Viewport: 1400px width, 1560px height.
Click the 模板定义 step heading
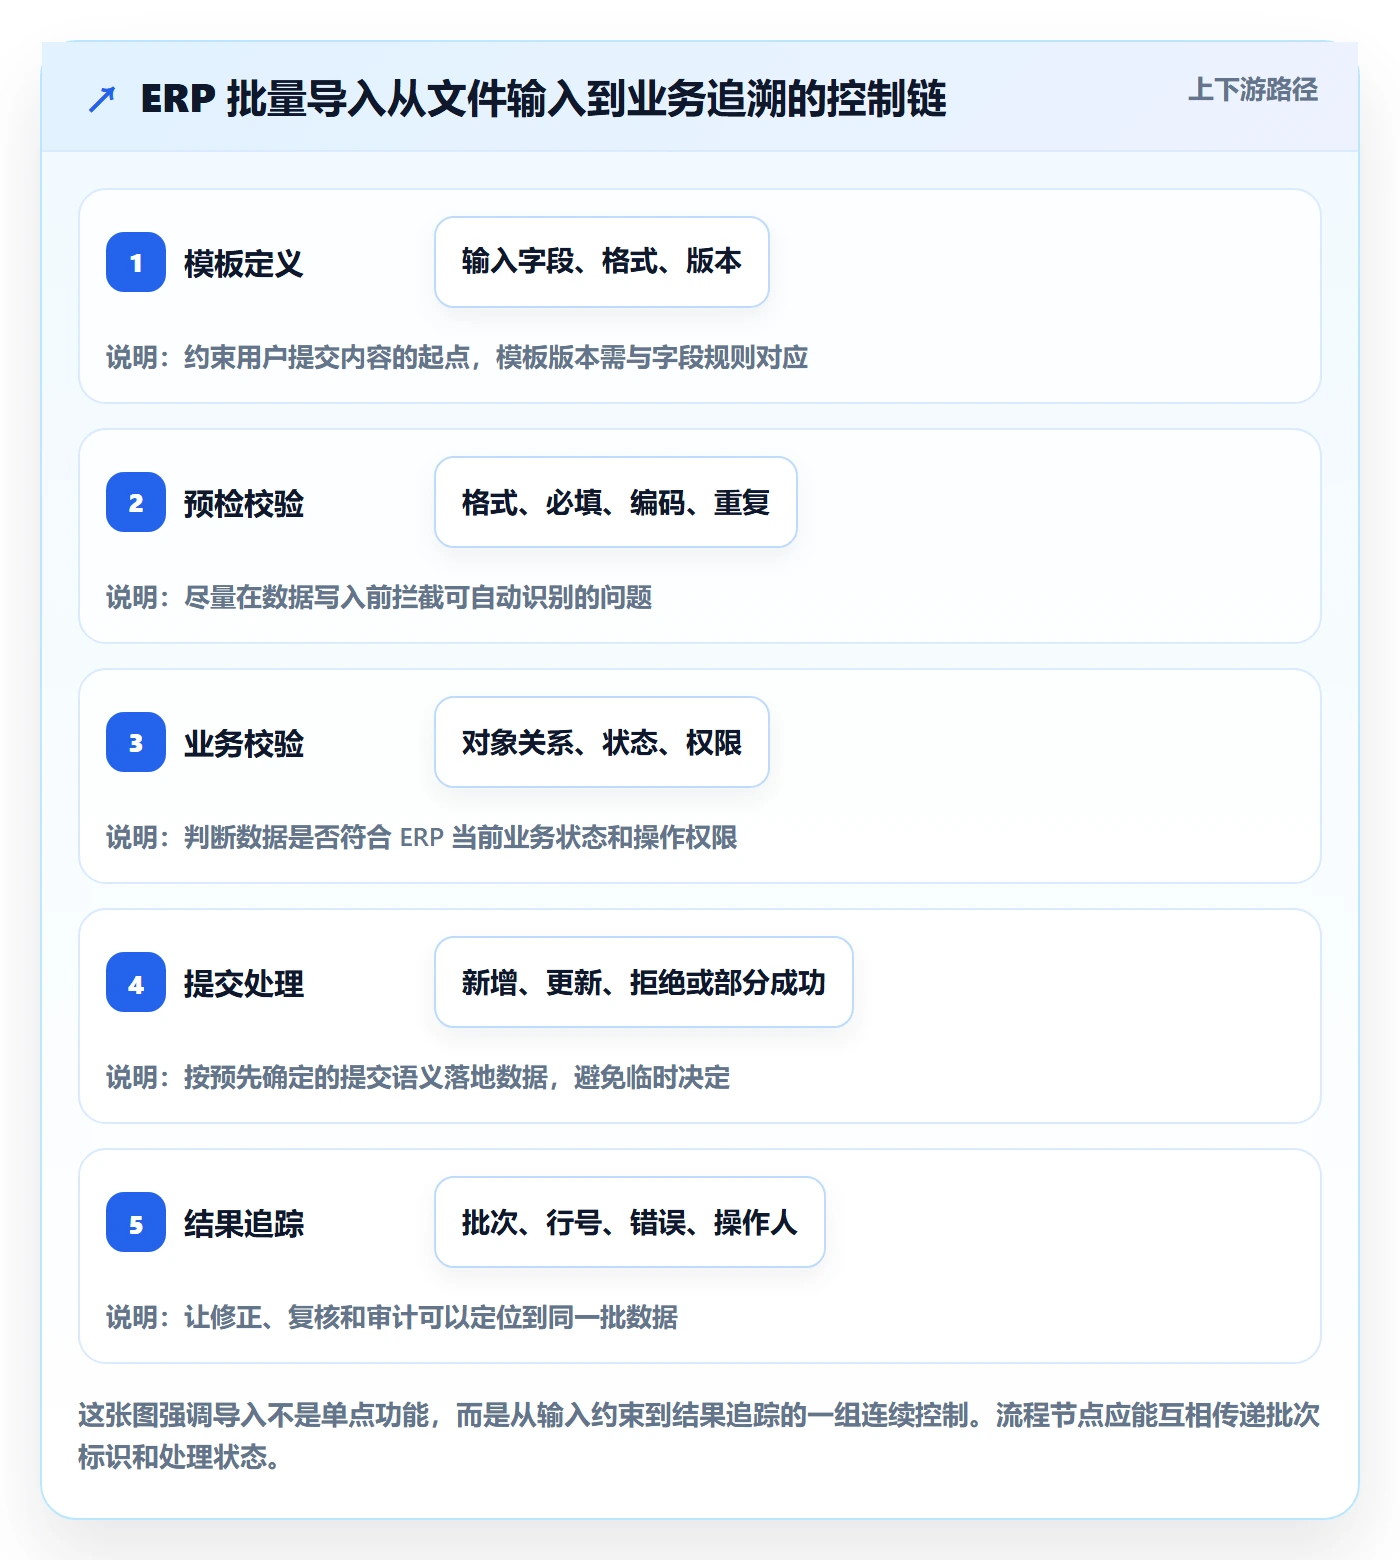243,263
